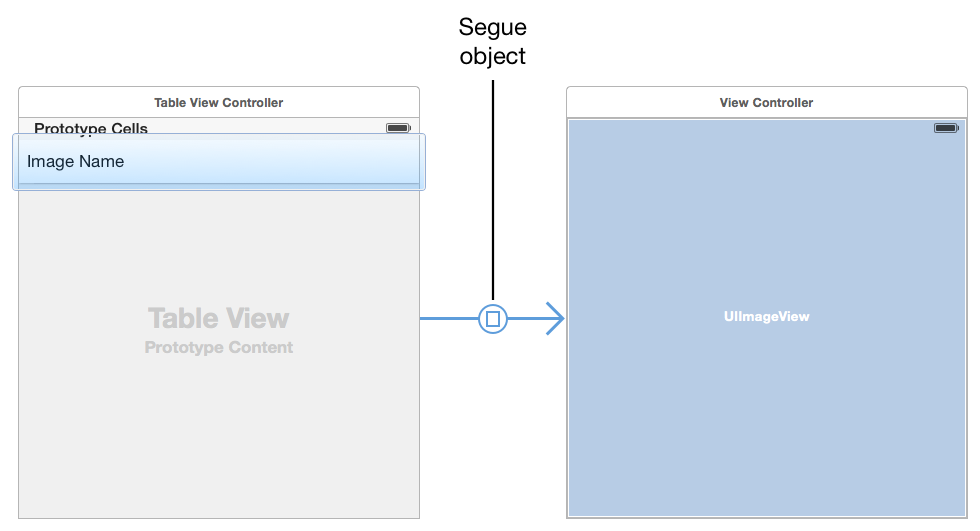Click the Prototype Content placeholder text
Screen dimensions: 980x531
218,348
